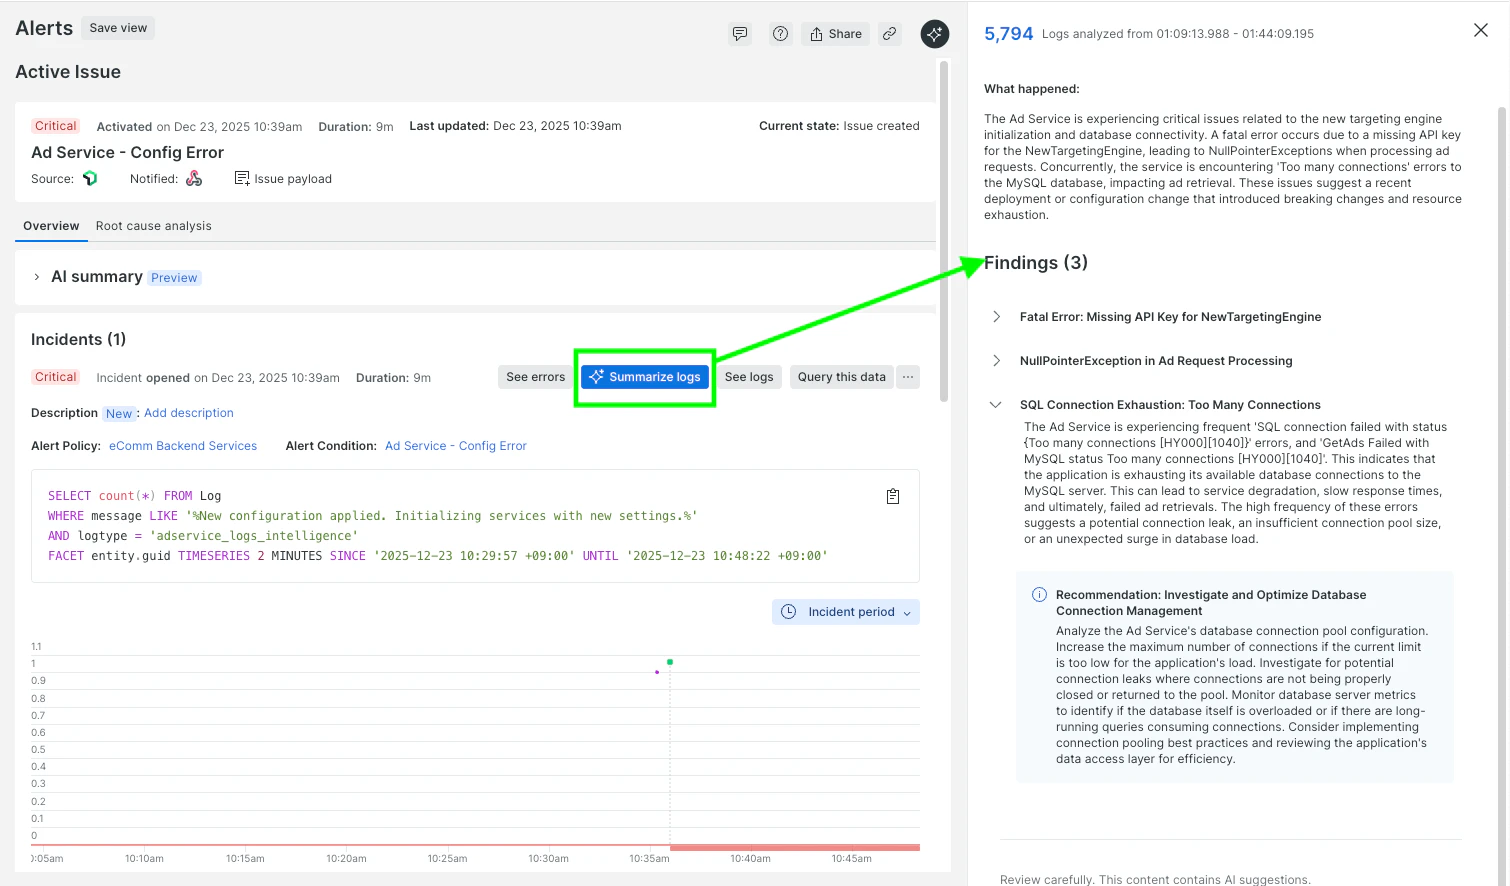Click the Notified webhook icon
Viewport: 1510px width, 886px height.
point(194,178)
